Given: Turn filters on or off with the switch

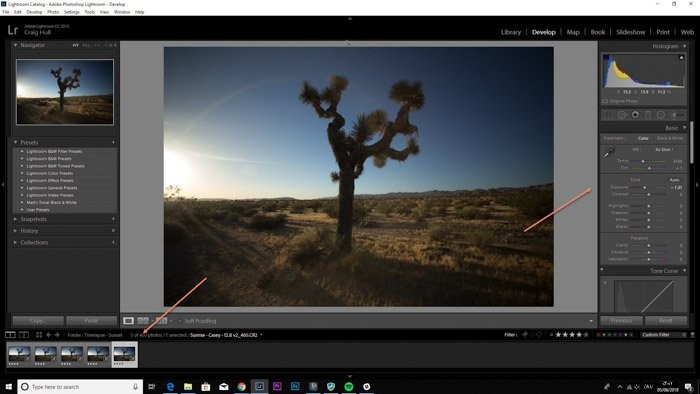Looking at the screenshot, I should pyautogui.click(x=692, y=335).
